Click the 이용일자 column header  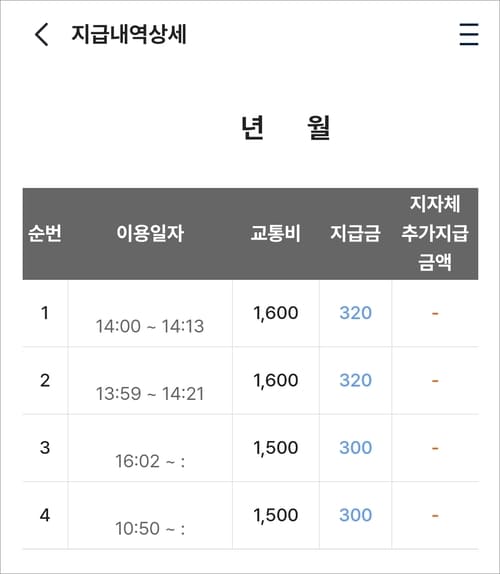150,233
